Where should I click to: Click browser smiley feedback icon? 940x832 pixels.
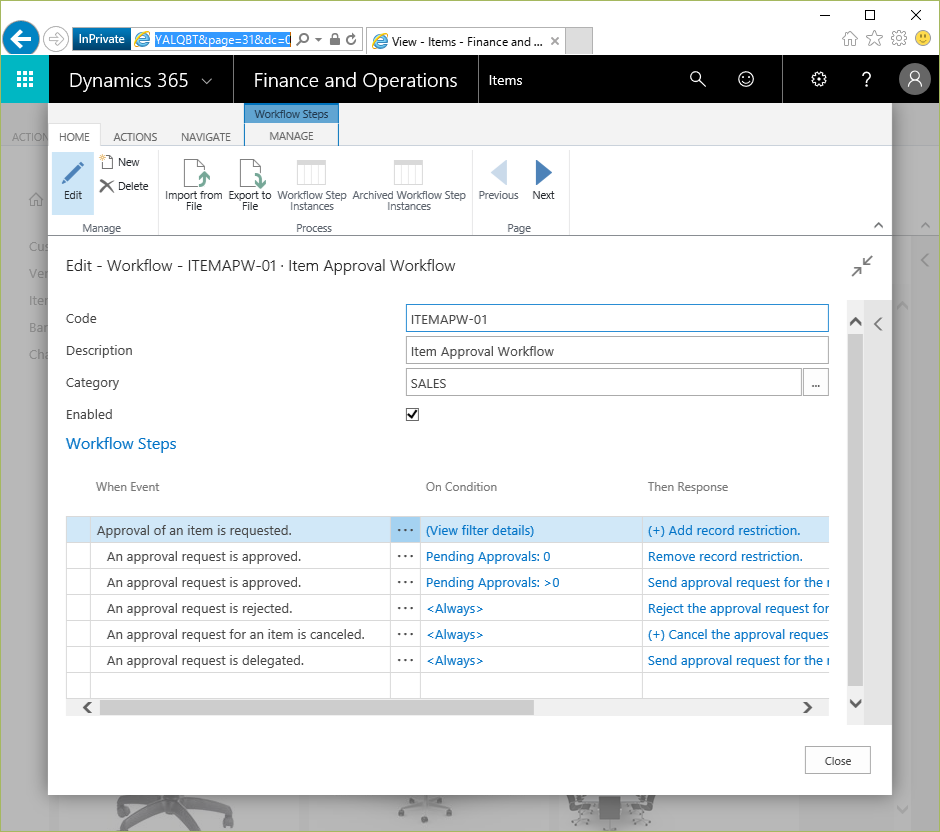(923, 39)
